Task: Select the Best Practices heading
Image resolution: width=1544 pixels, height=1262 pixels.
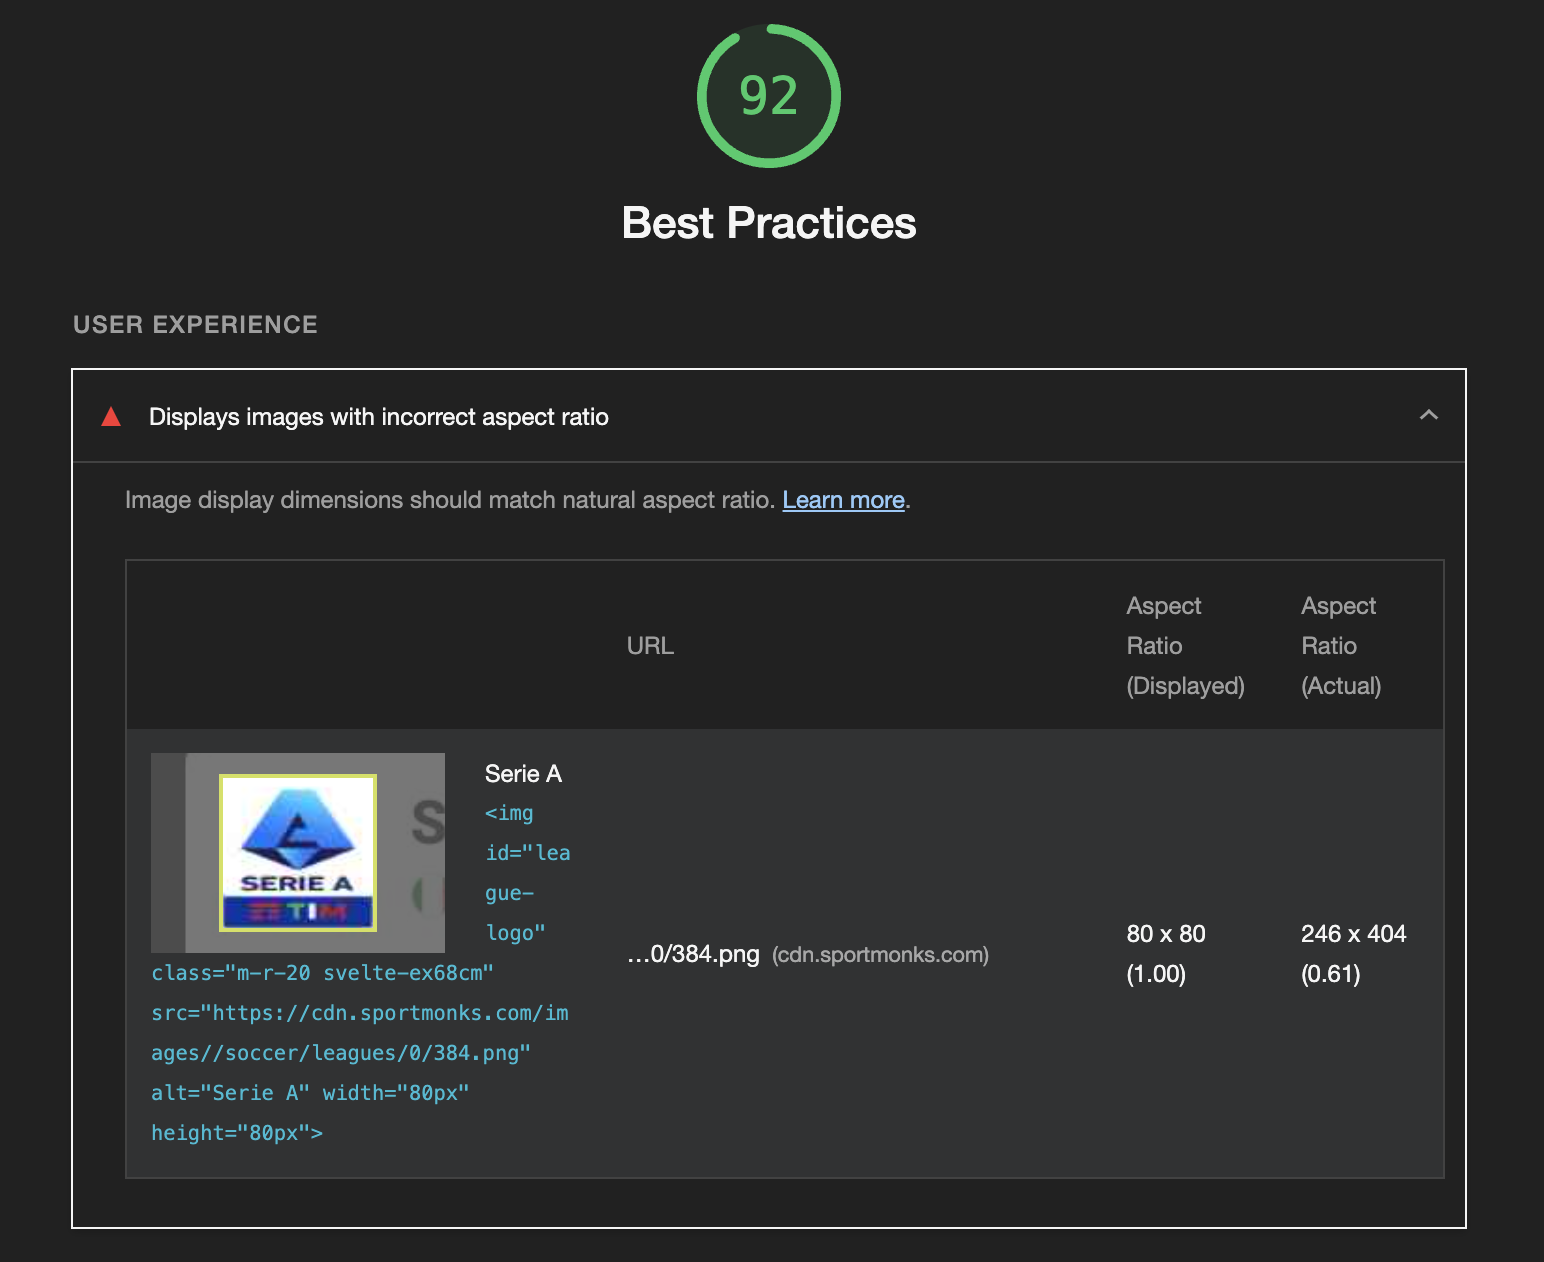Action: [769, 222]
